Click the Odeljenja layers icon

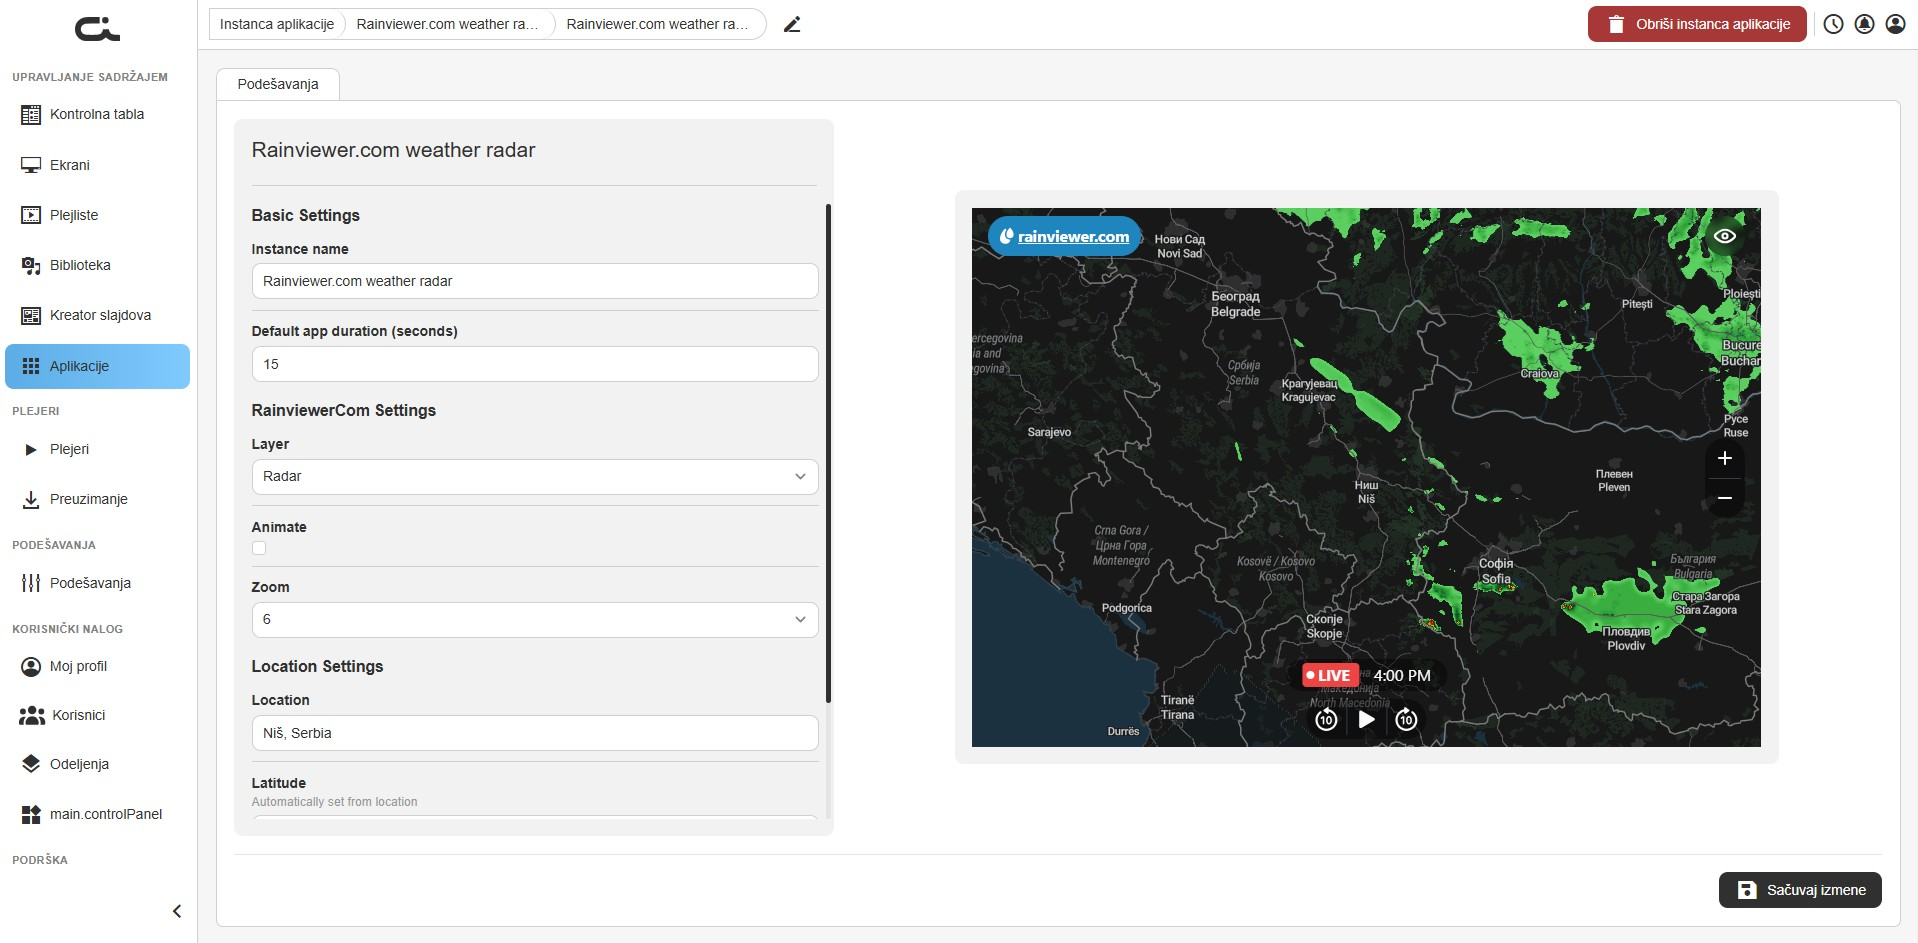(x=31, y=764)
